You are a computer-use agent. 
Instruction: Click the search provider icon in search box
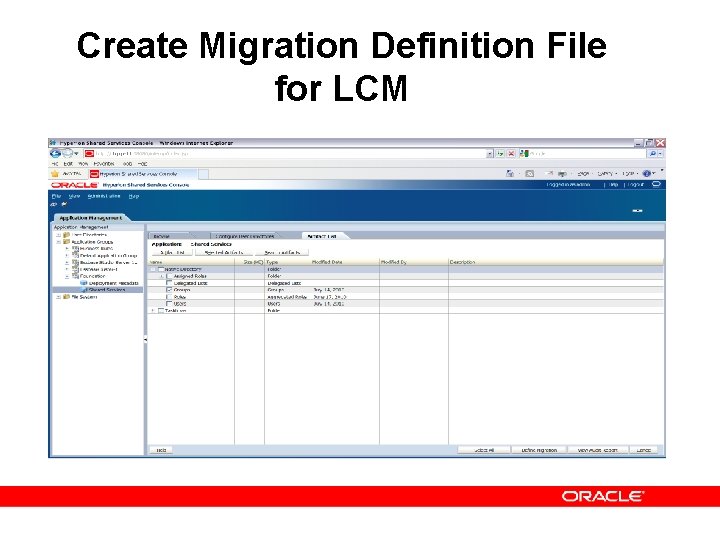click(524, 154)
